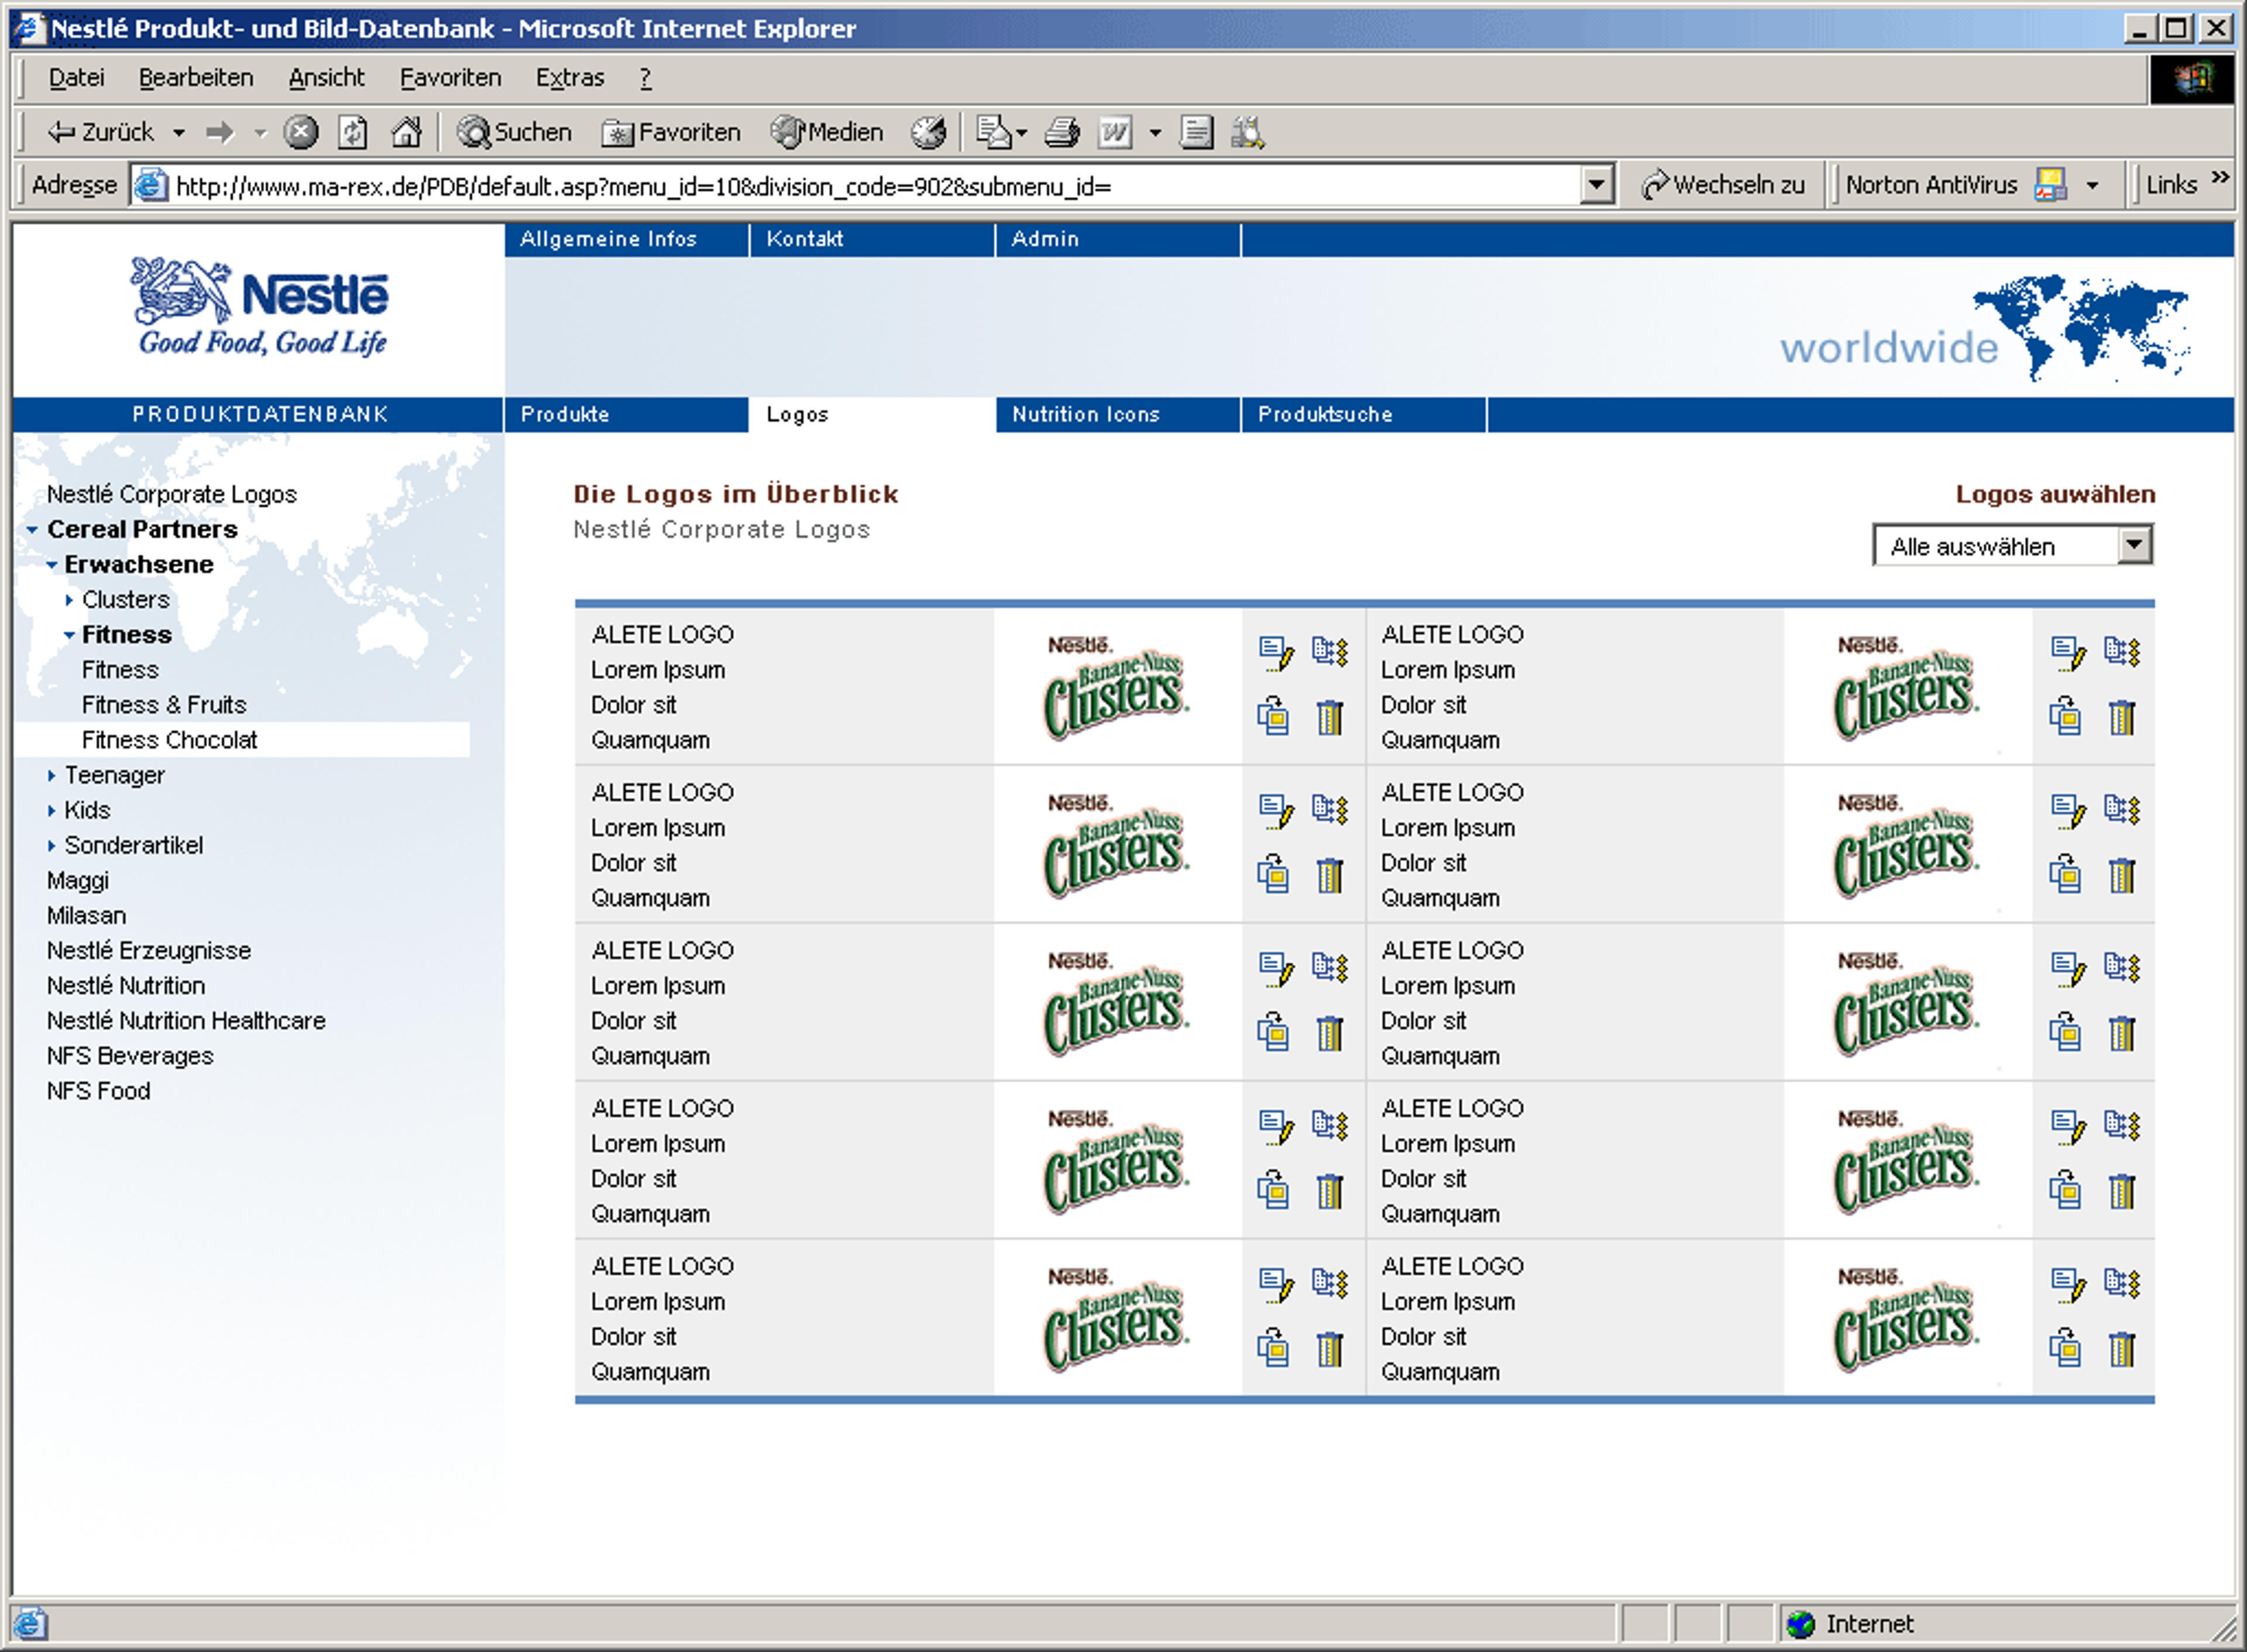Viewport: 2247px width, 1652px height.
Task: Print the page with the printer icon
Action: [1062, 132]
